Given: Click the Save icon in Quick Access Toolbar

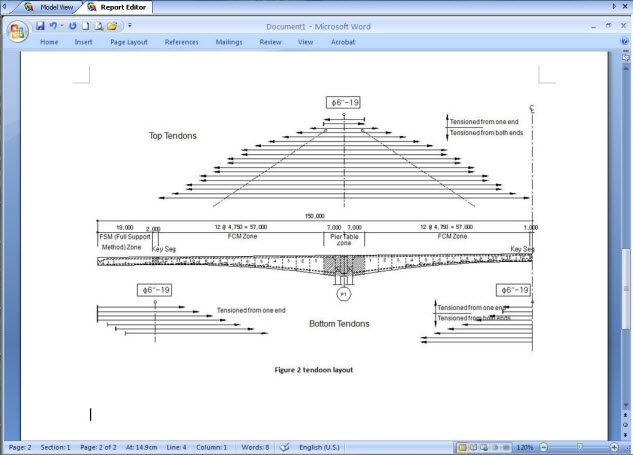Looking at the screenshot, I should coord(40,25).
